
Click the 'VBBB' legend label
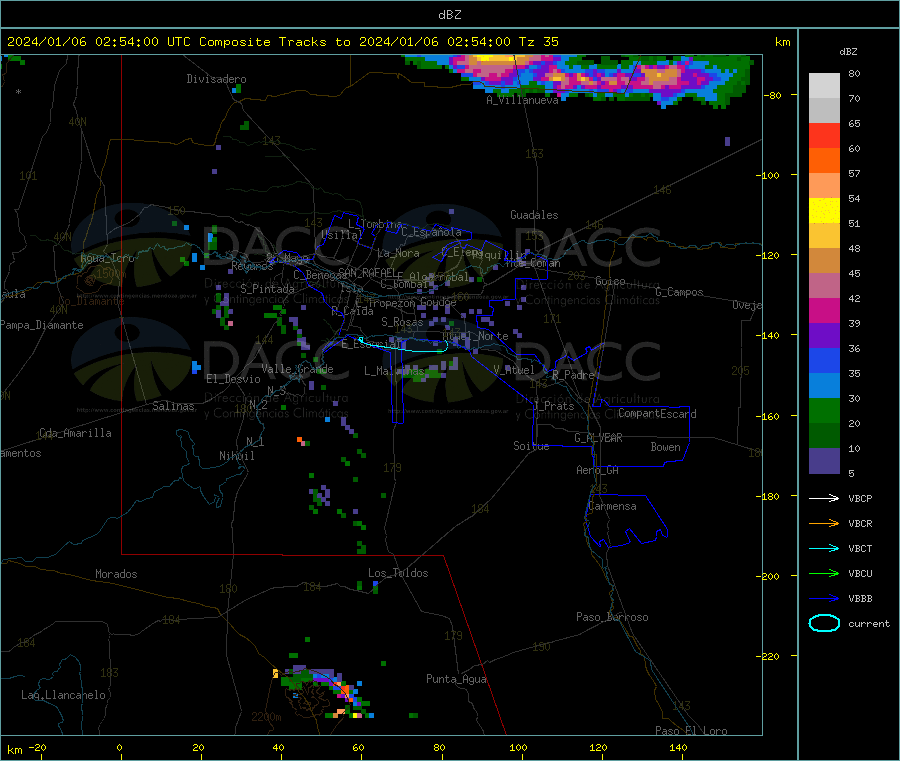(x=860, y=599)
